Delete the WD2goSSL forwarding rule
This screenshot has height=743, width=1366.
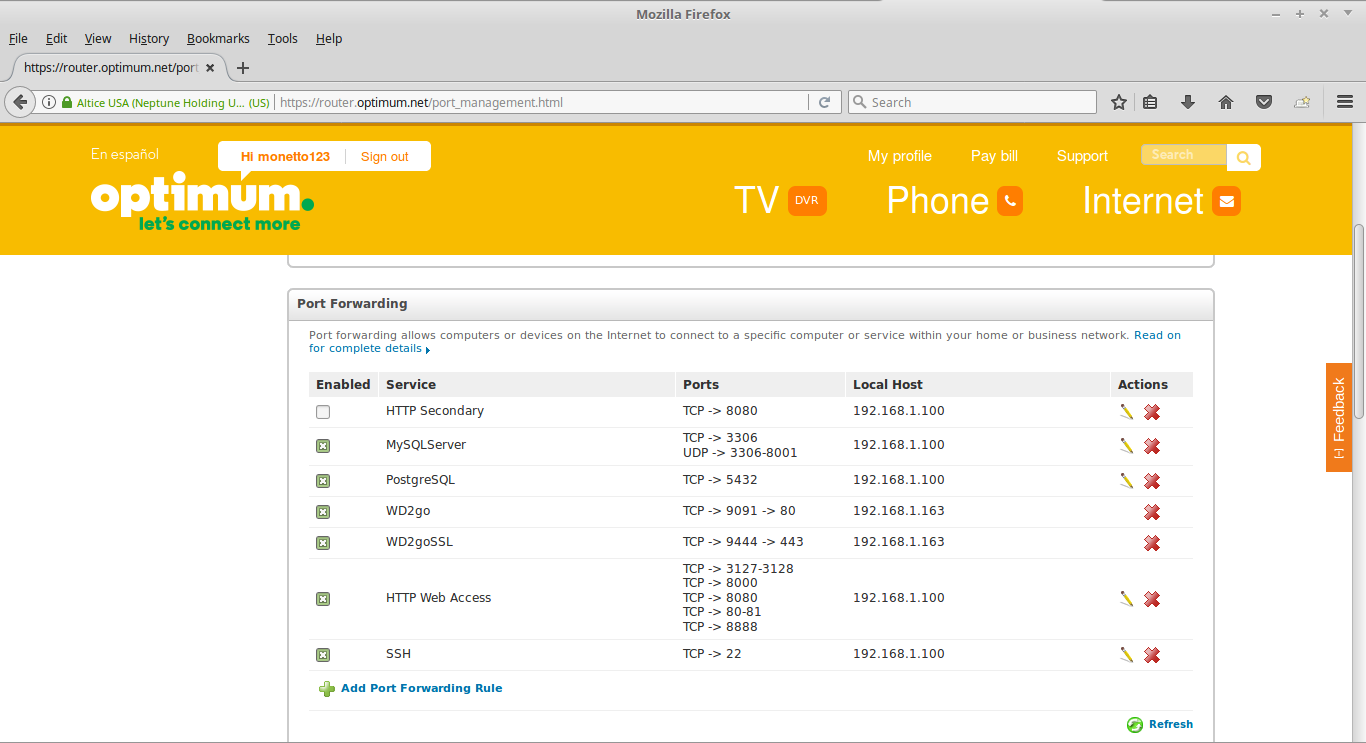[1152, 543]
